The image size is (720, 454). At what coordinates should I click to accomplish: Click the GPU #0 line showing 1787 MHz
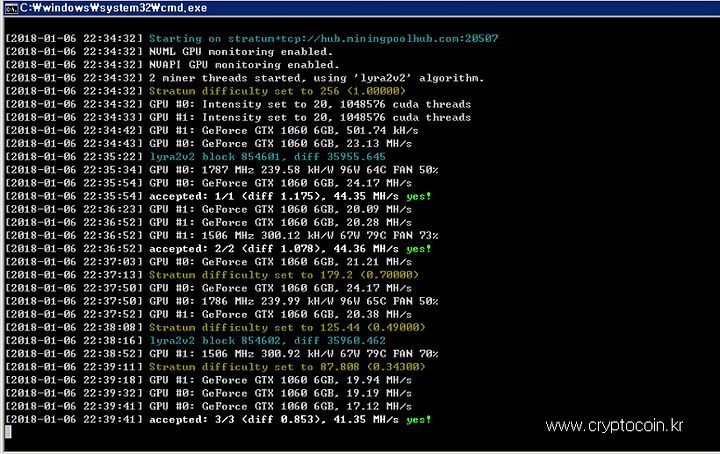[x=222, y=170]
